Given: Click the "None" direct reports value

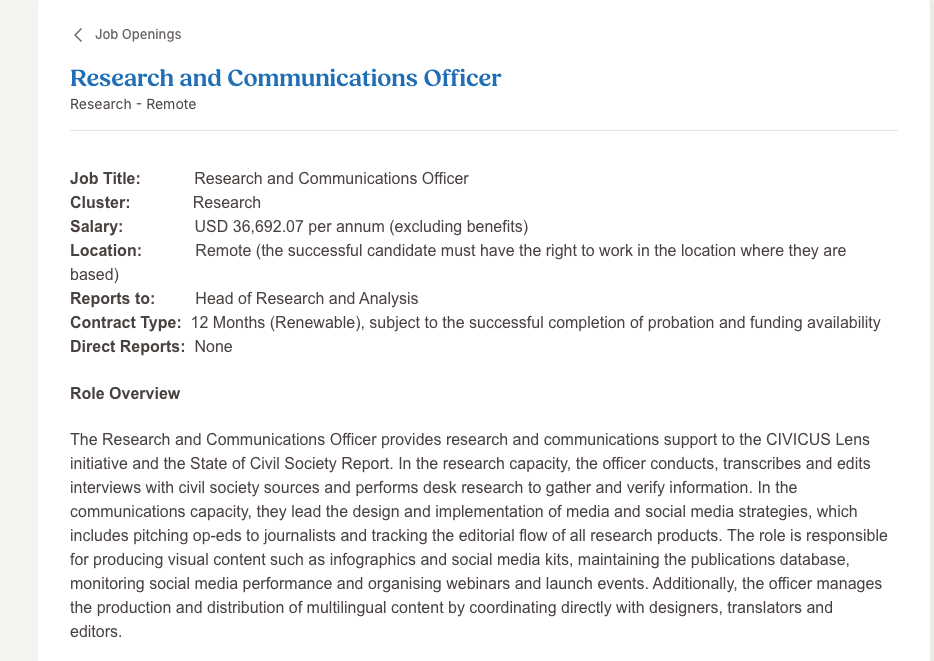Looking at the screenshot, I should [x=213, y=347].
